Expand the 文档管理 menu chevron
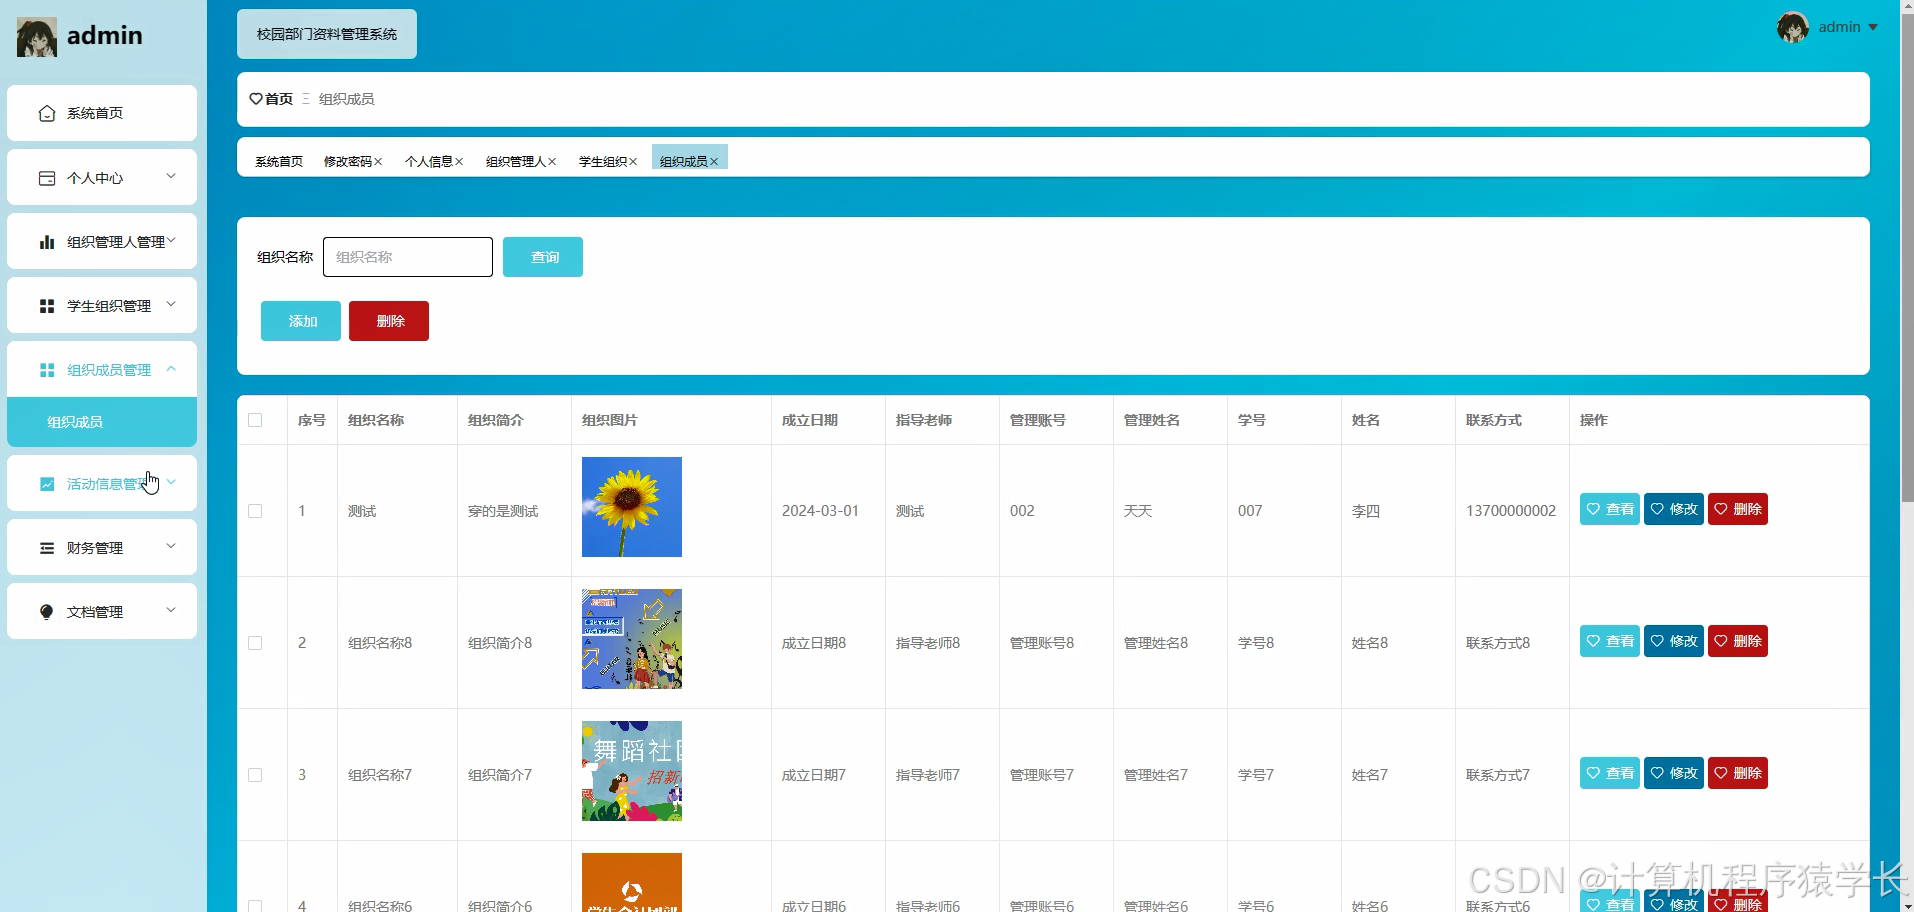 coord(171,610)
